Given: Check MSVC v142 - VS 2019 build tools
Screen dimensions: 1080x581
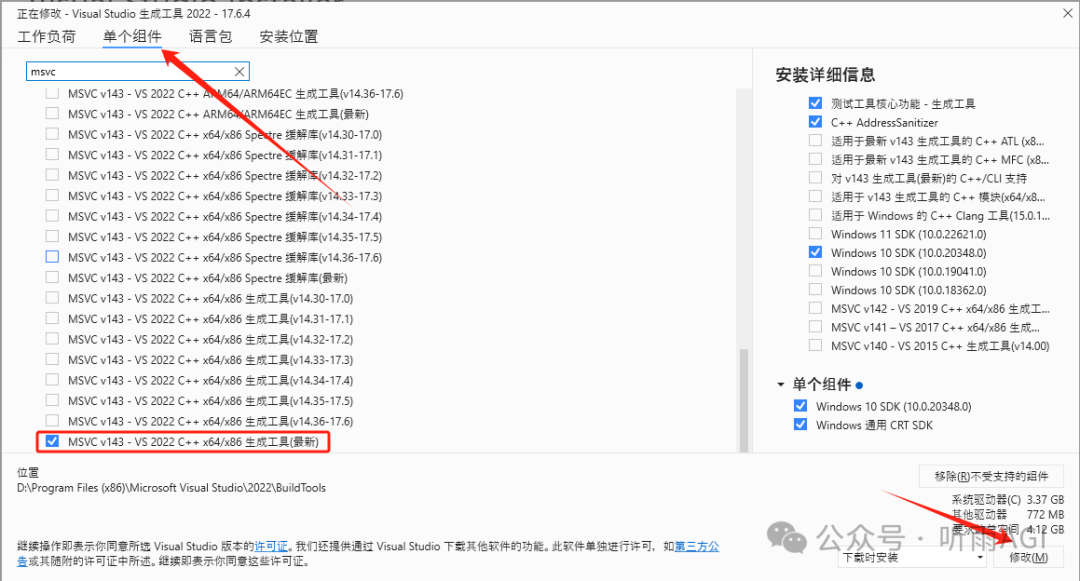Looking at the screenshot, I should click(x=816, y=308).
